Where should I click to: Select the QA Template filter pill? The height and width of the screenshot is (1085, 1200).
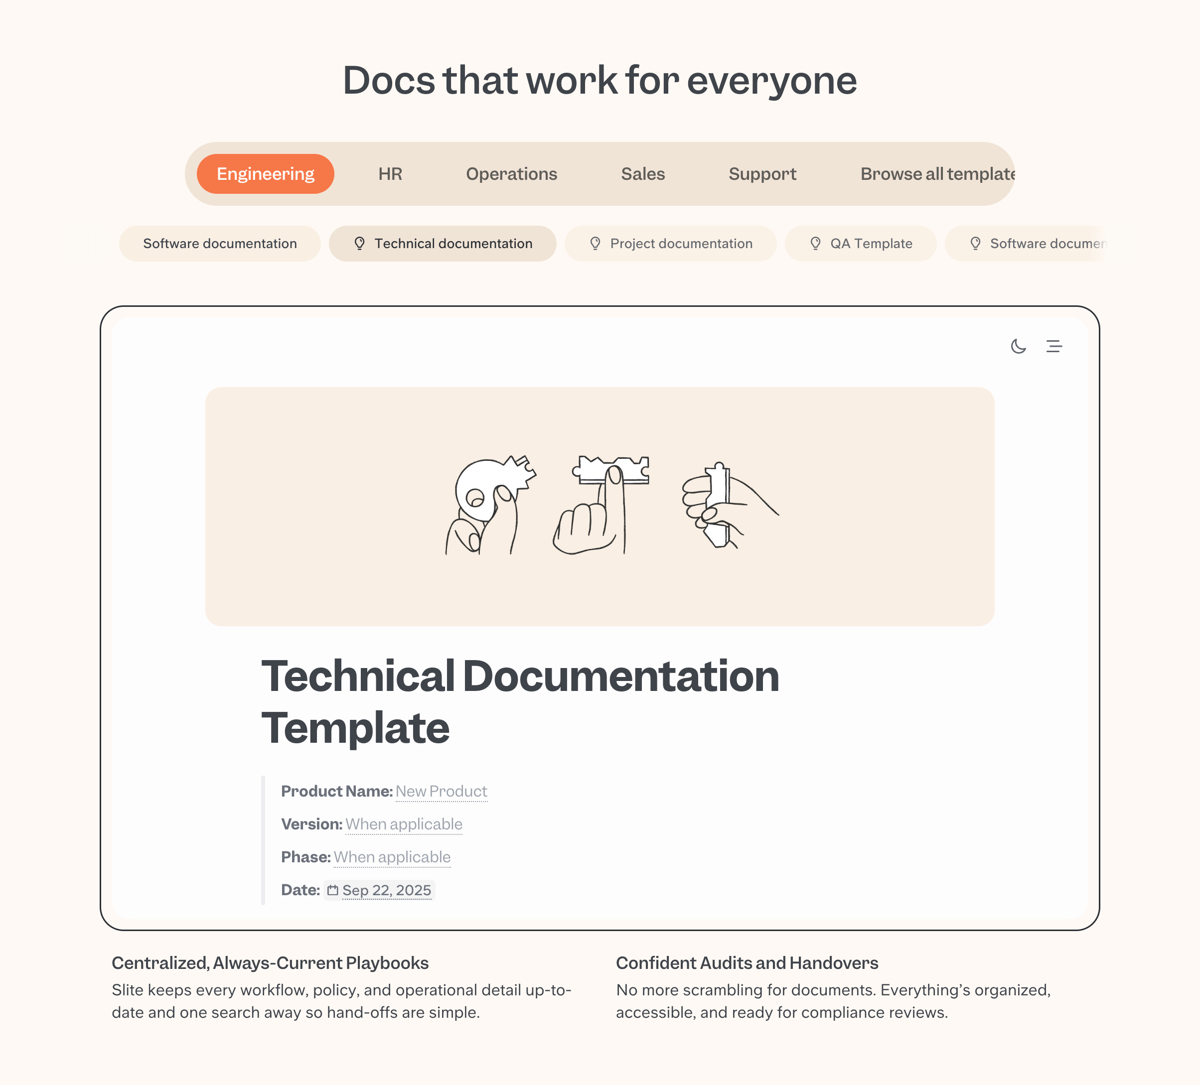click(x=860, y=243)
